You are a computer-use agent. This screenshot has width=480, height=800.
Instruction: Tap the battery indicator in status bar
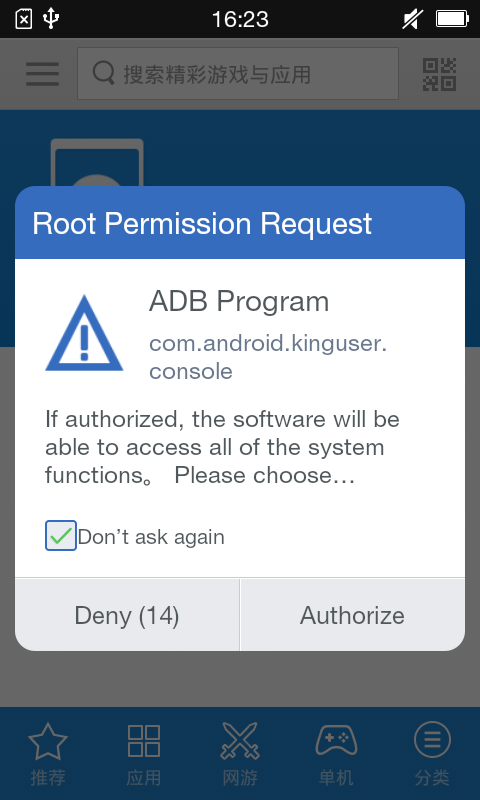click(452, 19)
